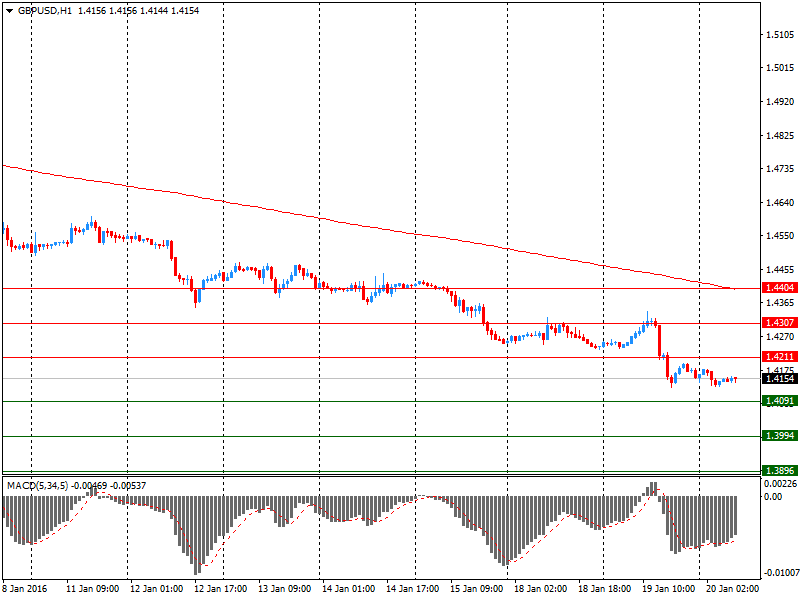Select the 1.4211 red resistance level label
Image resolution: width=800 pixels, height=600 pixels.
coord(780,357)
